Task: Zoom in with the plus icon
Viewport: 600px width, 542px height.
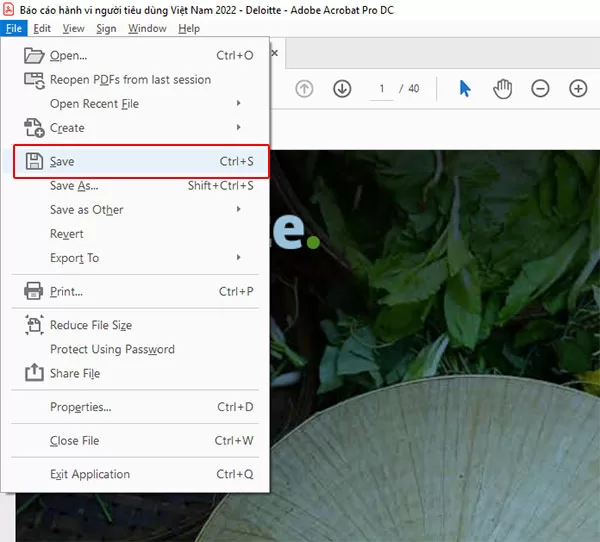Action: [578, 89]
